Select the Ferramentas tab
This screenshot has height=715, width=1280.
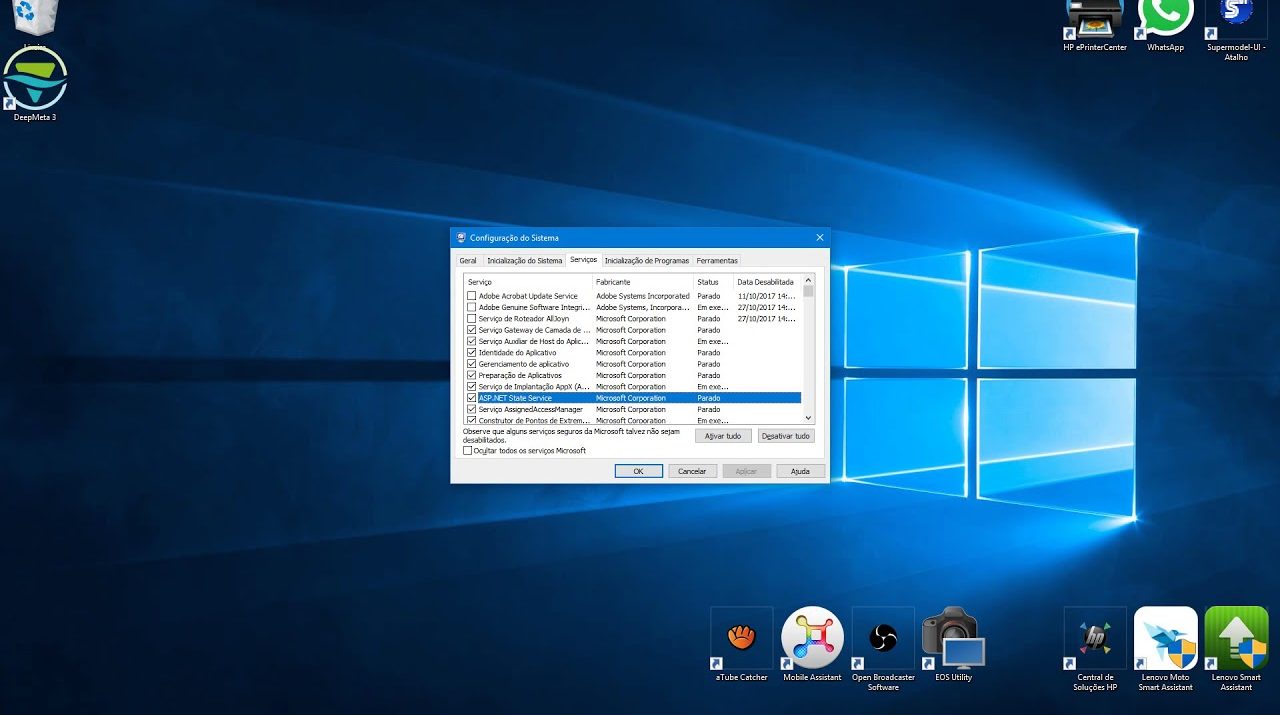tap(717, 261)
